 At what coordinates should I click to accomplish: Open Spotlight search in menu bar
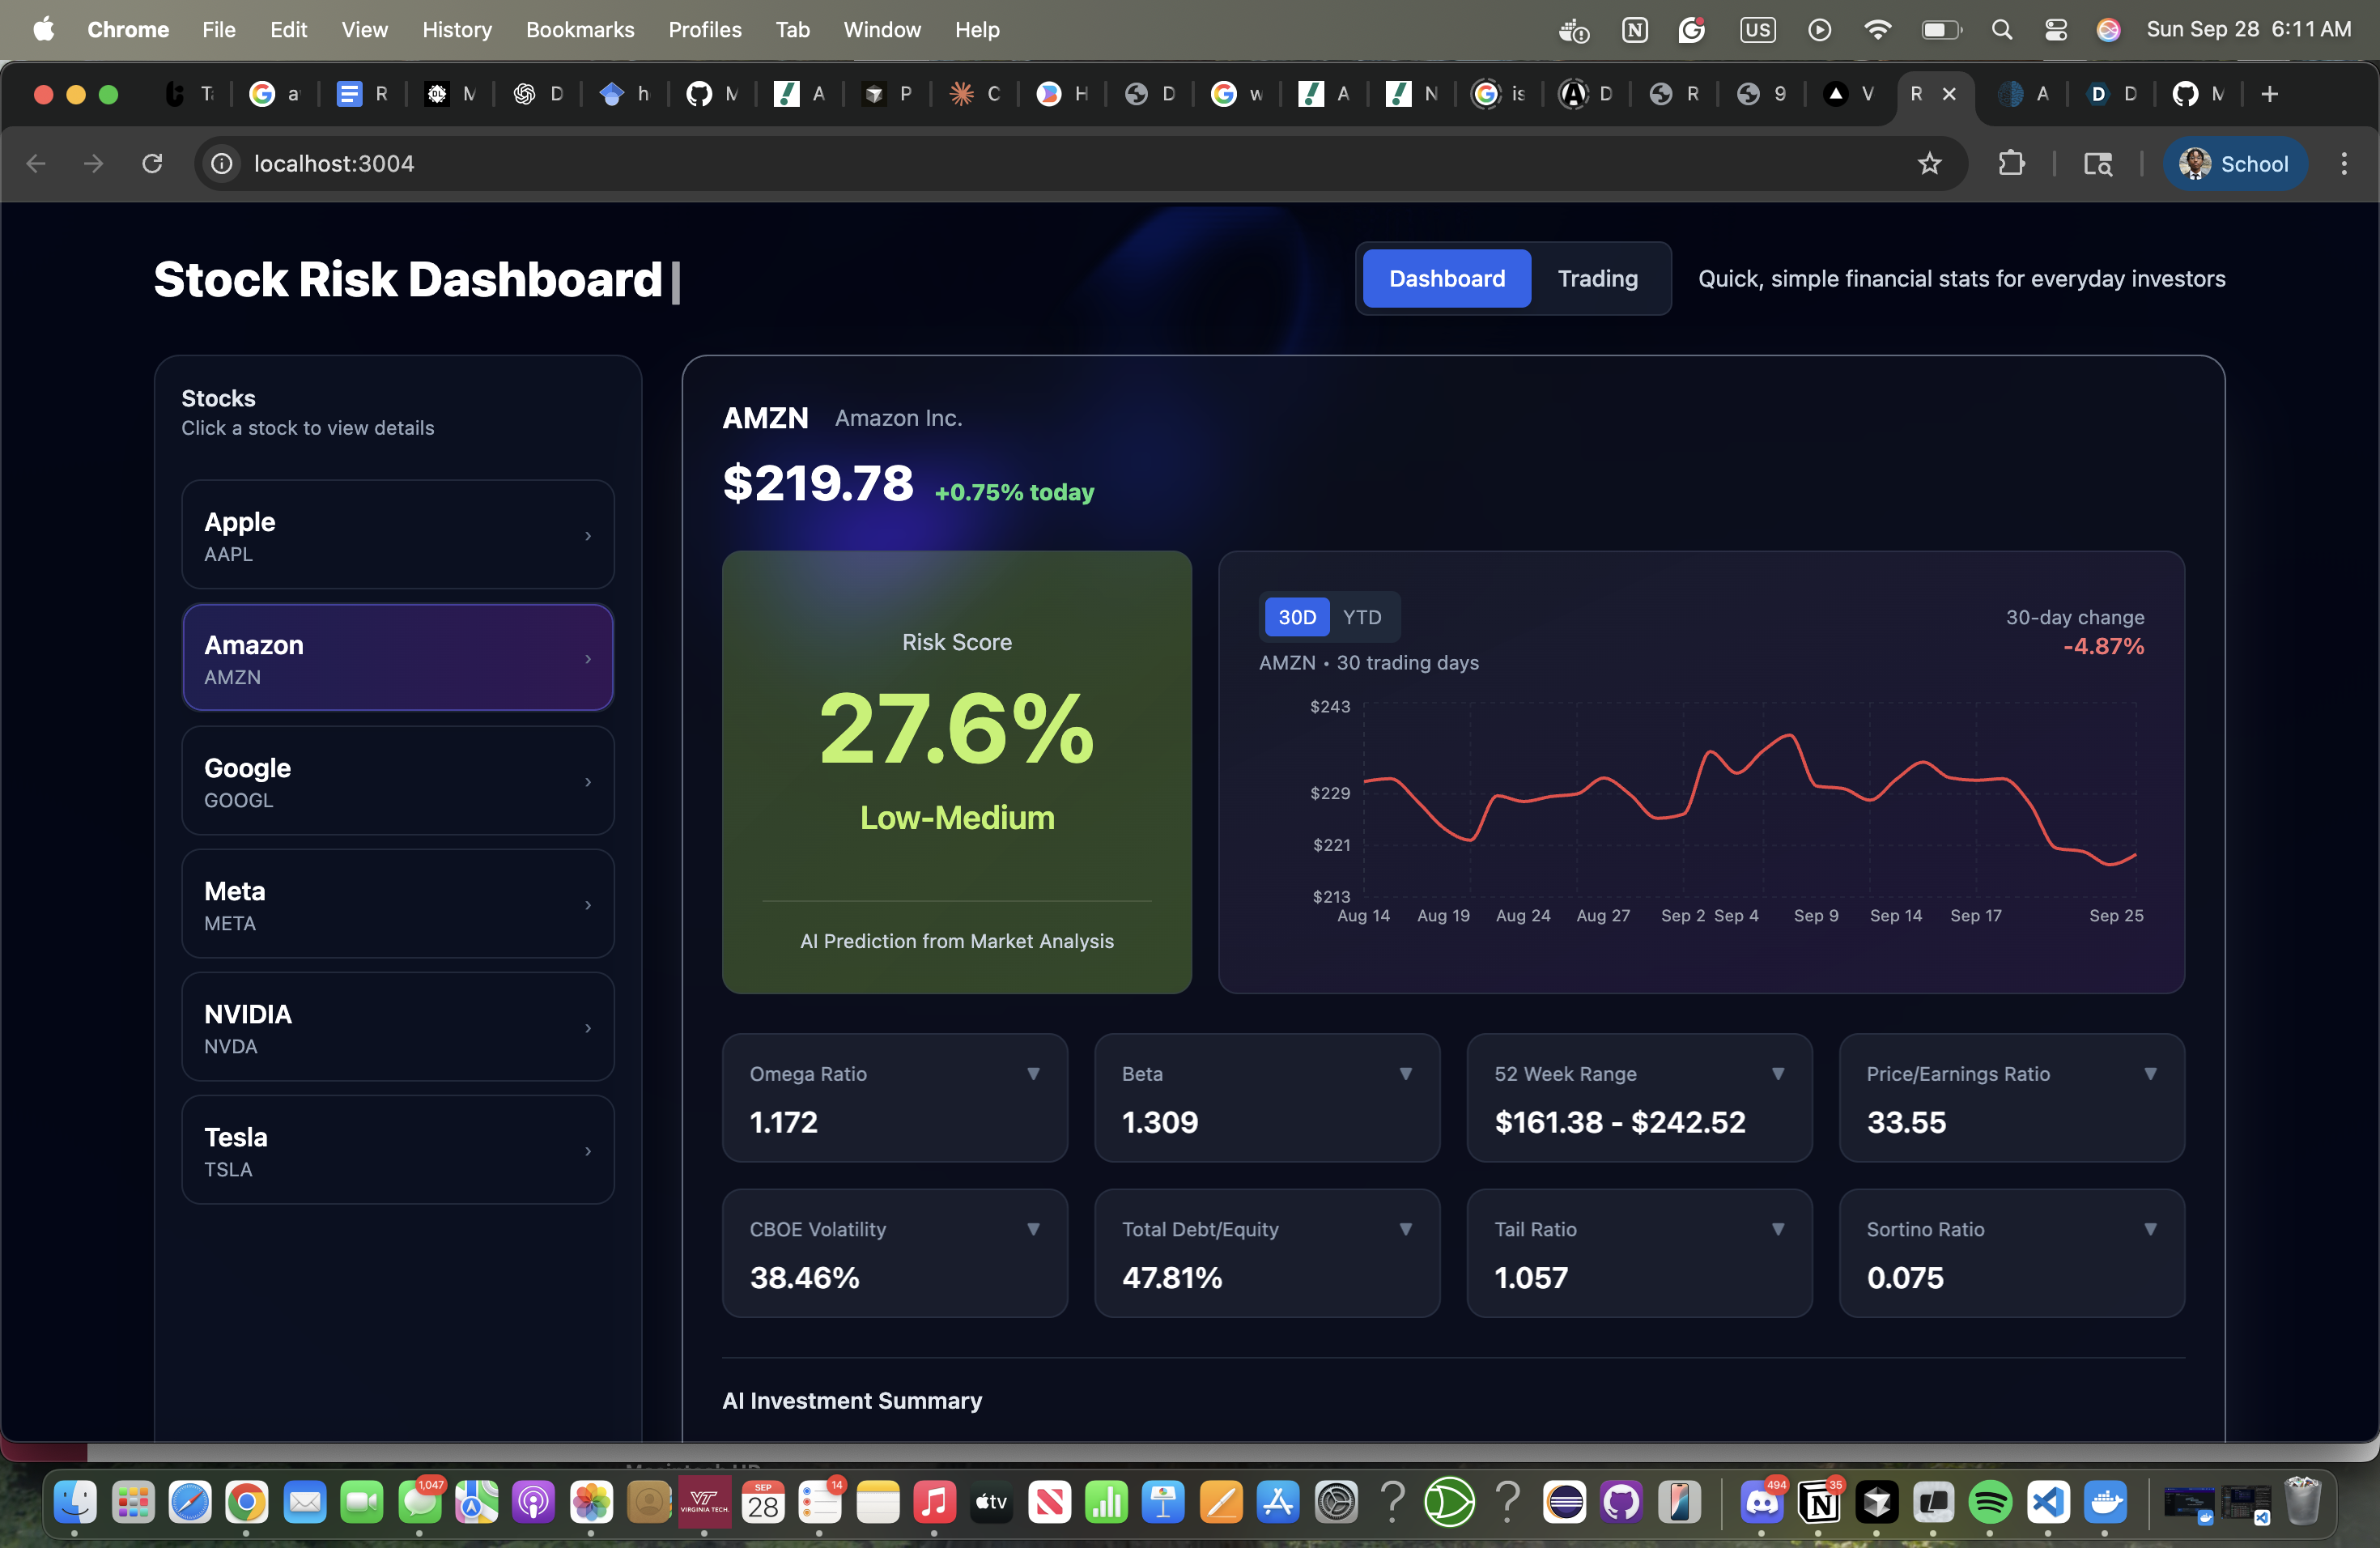point(2001,30)
